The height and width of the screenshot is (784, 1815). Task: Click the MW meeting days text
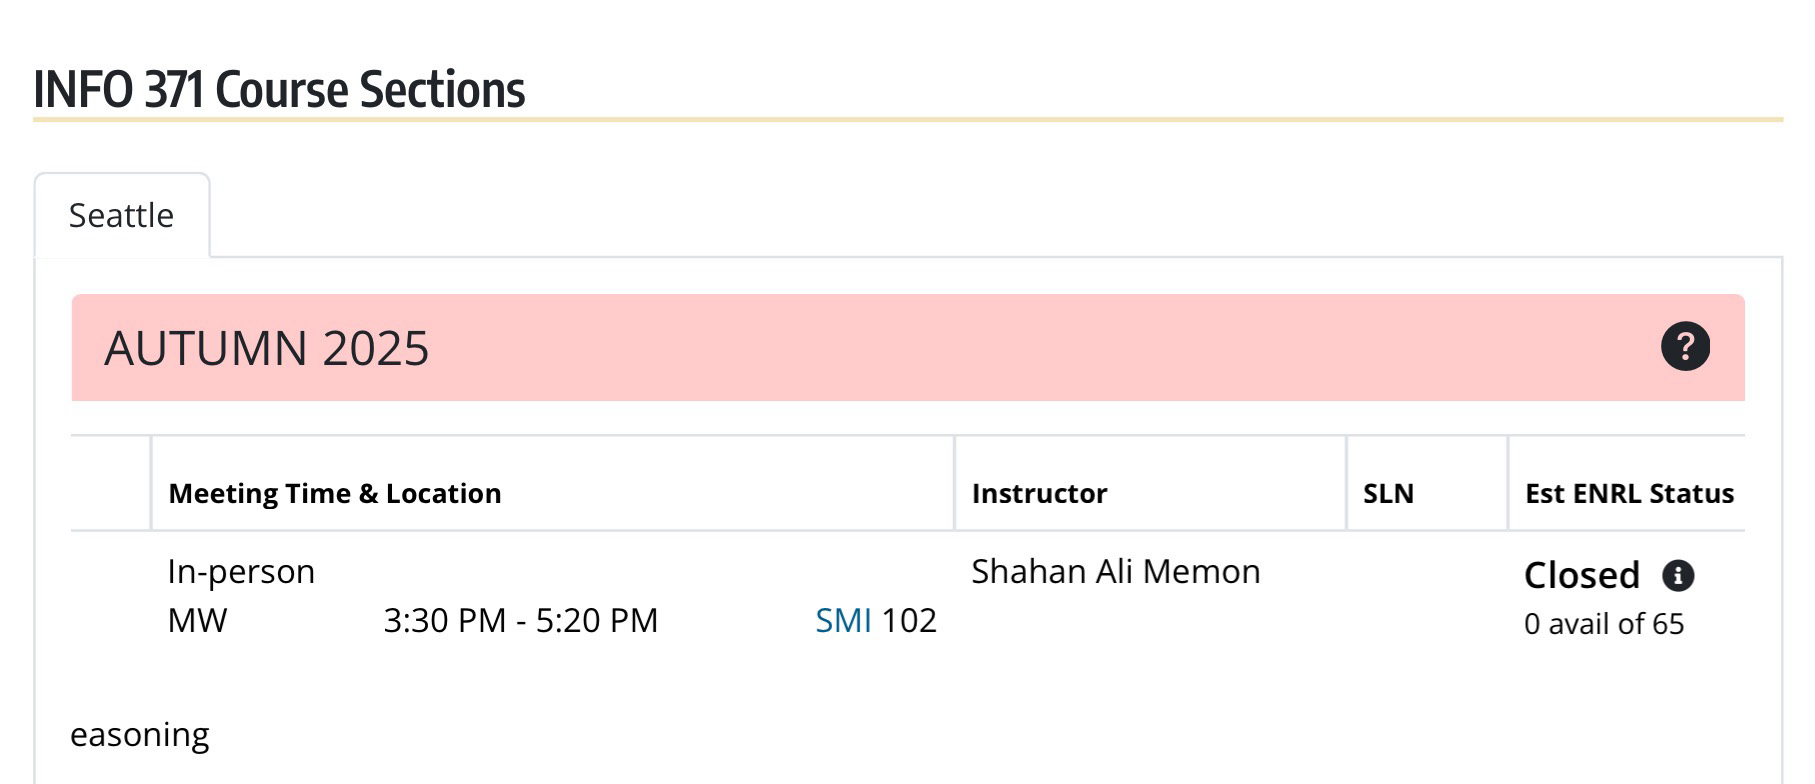point(197,620)
